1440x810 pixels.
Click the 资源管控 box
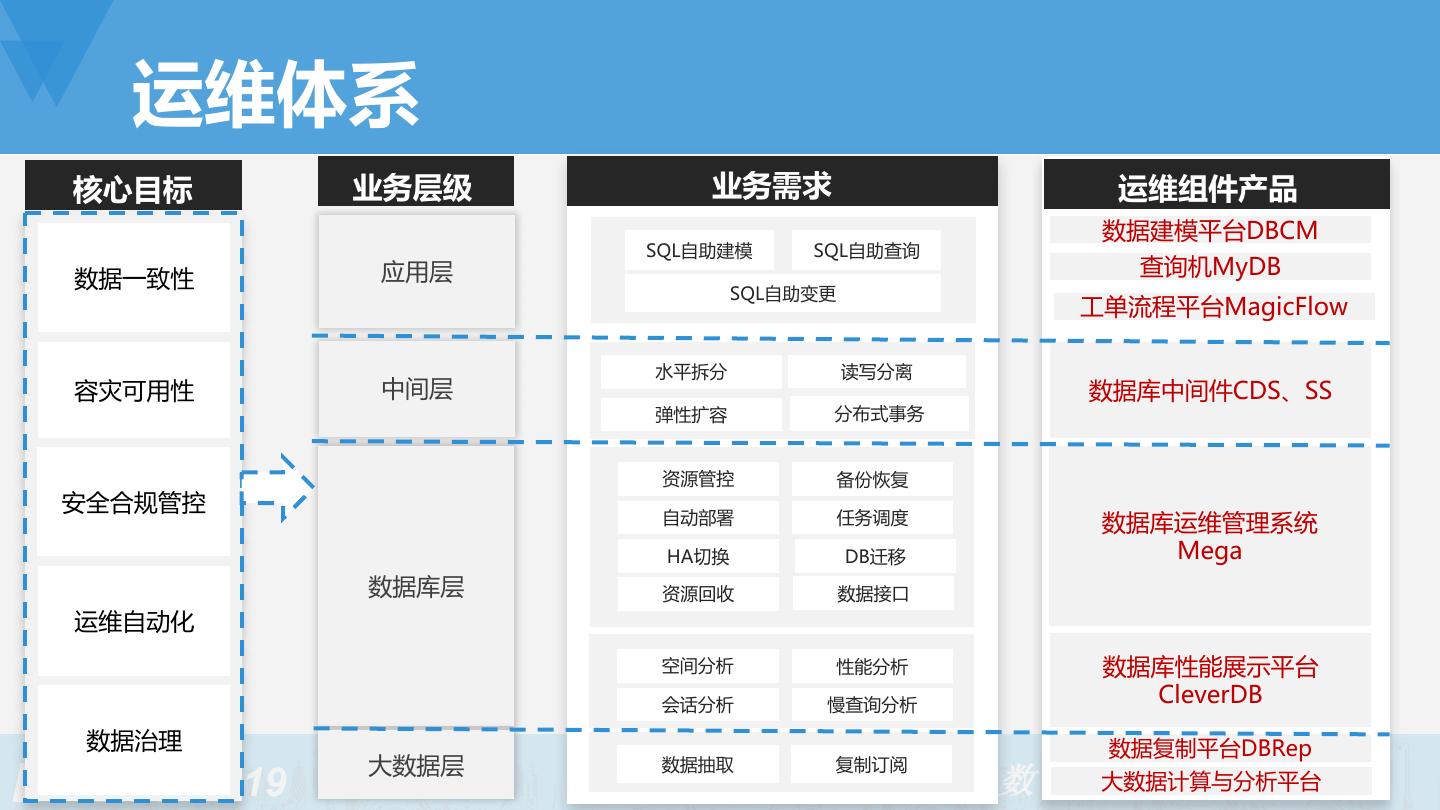point(698,479)
